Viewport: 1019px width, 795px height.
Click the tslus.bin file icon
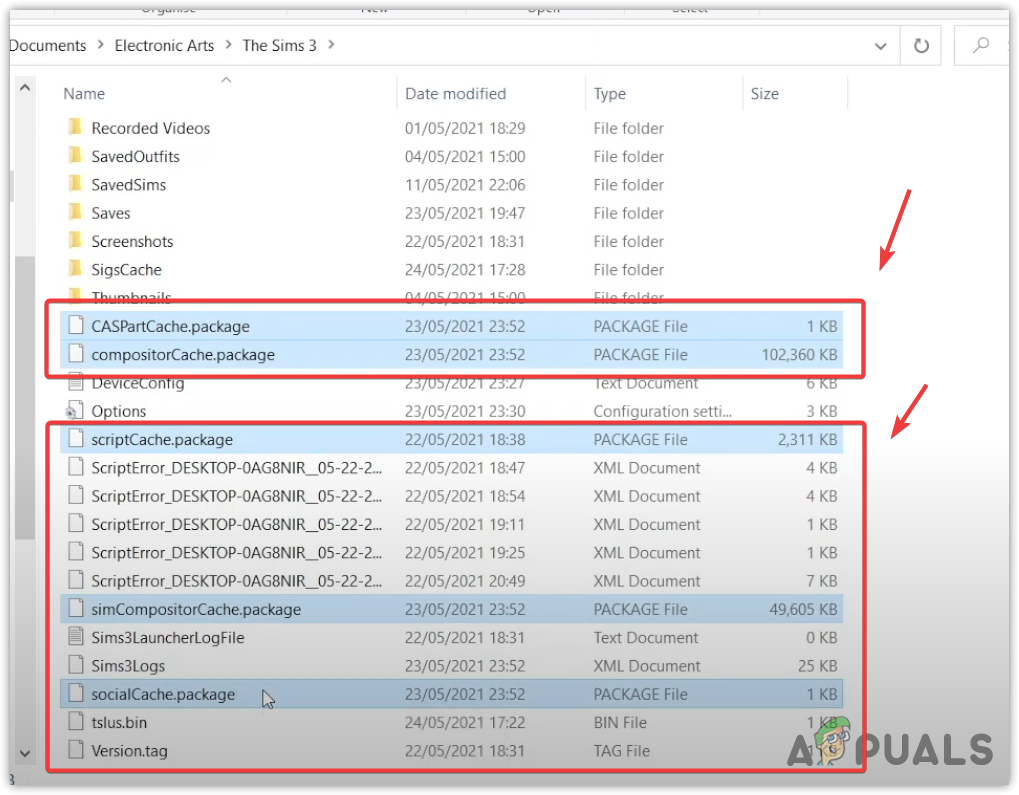coord(76,722)
